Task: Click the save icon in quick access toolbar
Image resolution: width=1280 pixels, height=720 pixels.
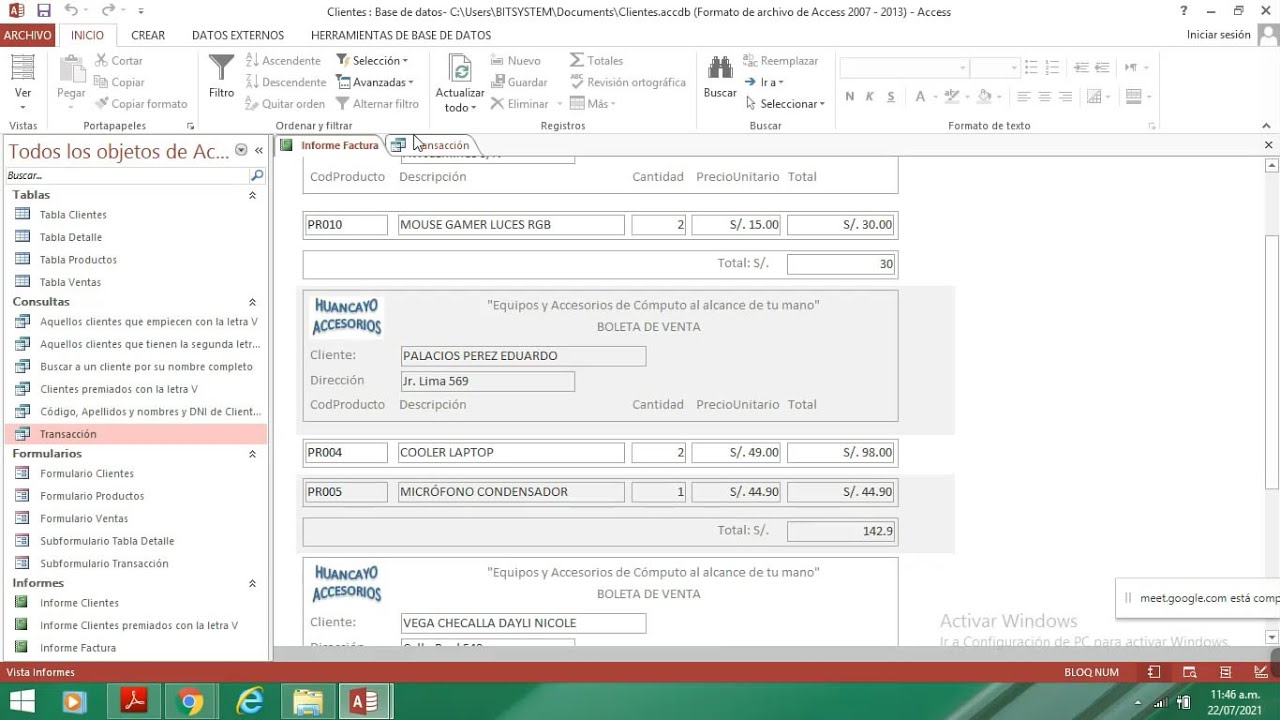Action: click(x=43, y=11)
